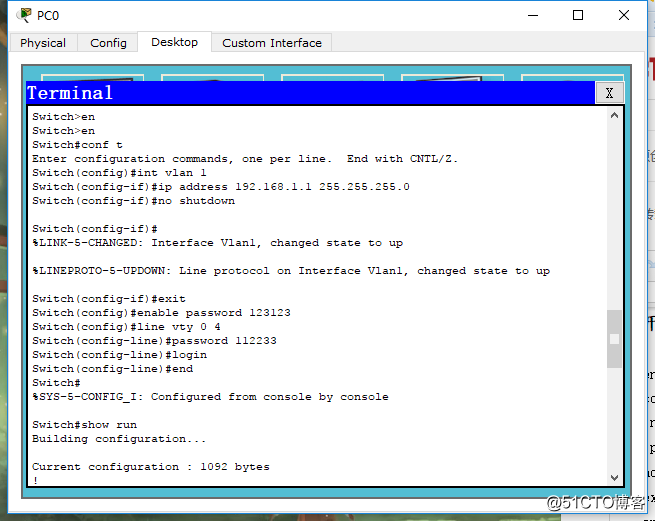Image resolution: width=655 pixels, height=521 pixels.
Task: Click the 'line vty 0 4' line
Action: (x=126, y=327)
